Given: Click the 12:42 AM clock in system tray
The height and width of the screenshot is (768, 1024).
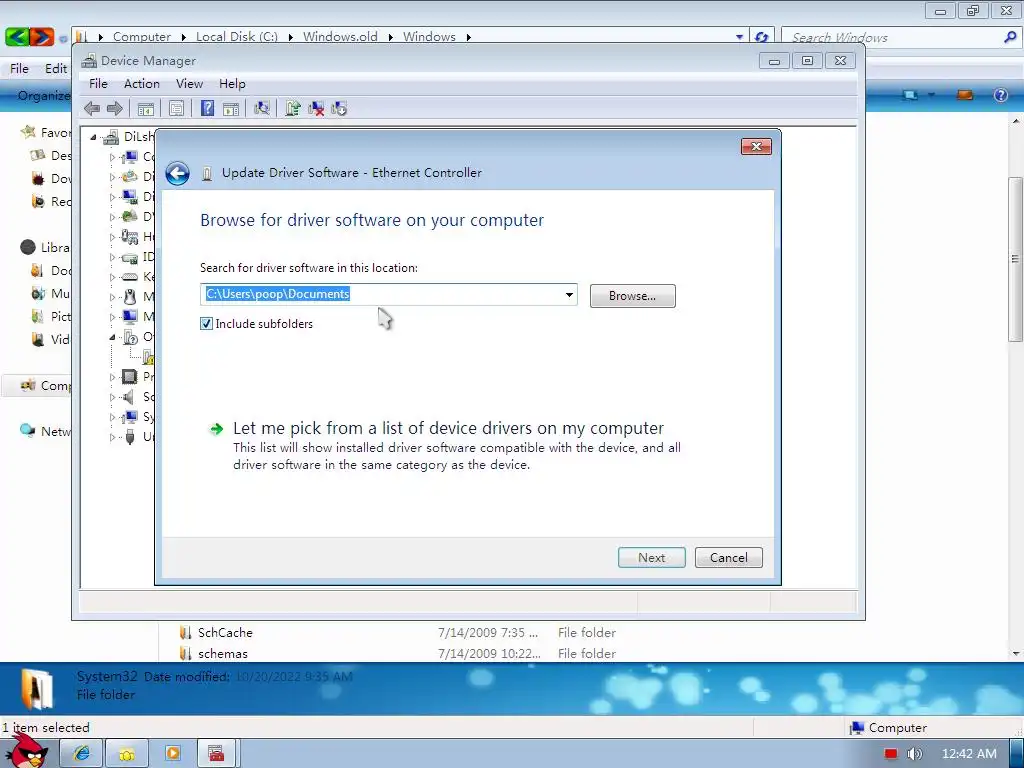Looking at the screenshot, I should coord(969,754).
